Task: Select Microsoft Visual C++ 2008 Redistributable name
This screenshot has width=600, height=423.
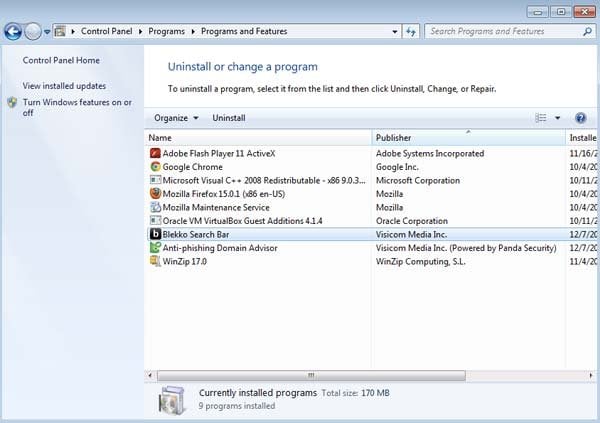Action: pyautogui.click(x=264, y=180)
